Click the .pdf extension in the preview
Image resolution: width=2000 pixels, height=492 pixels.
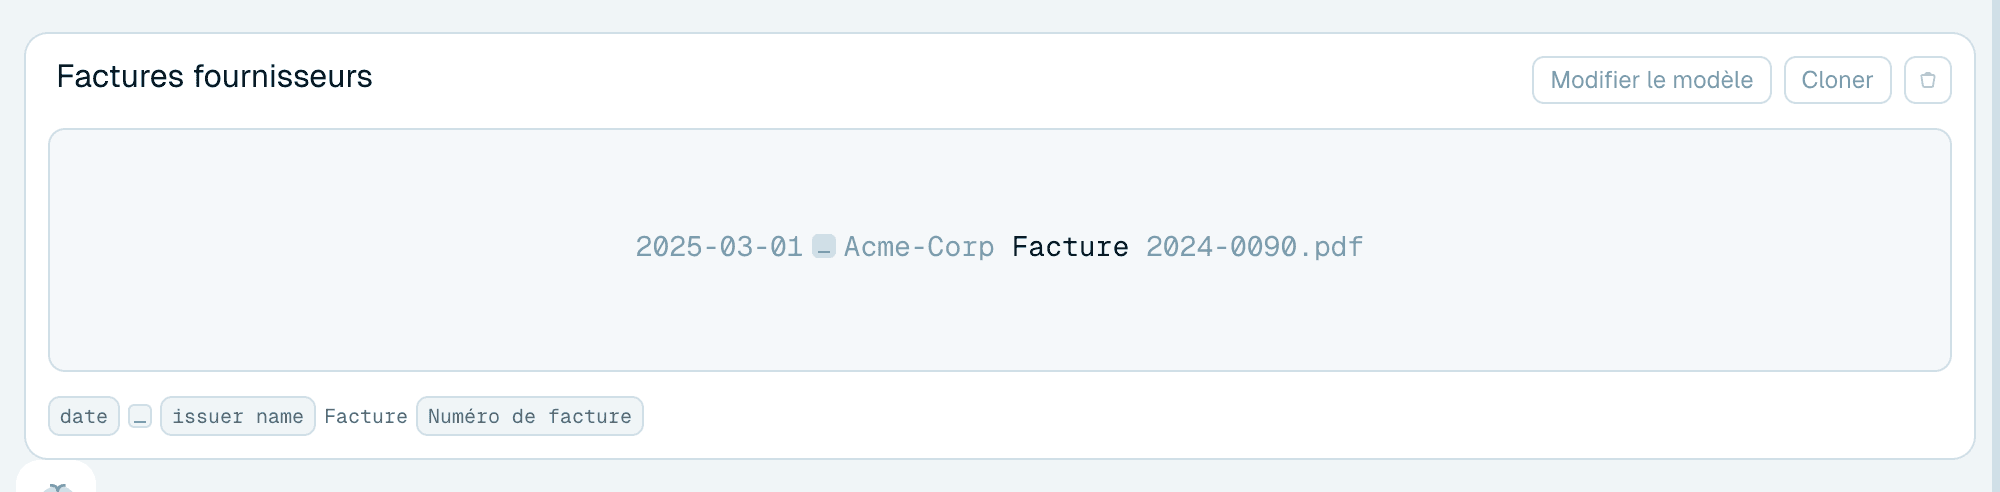coord(1331,247)
